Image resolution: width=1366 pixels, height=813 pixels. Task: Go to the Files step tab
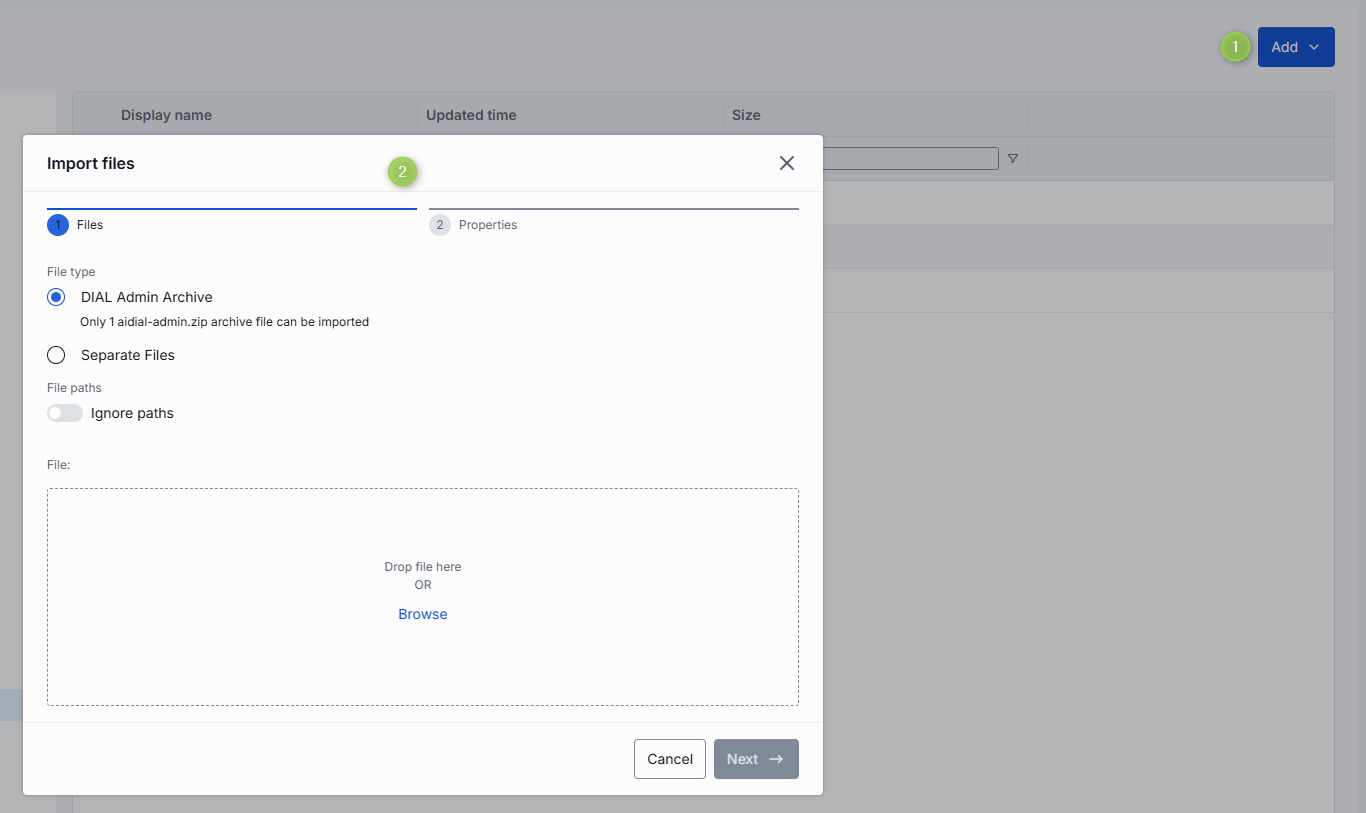pyautogui.click(x=90, y=225)
